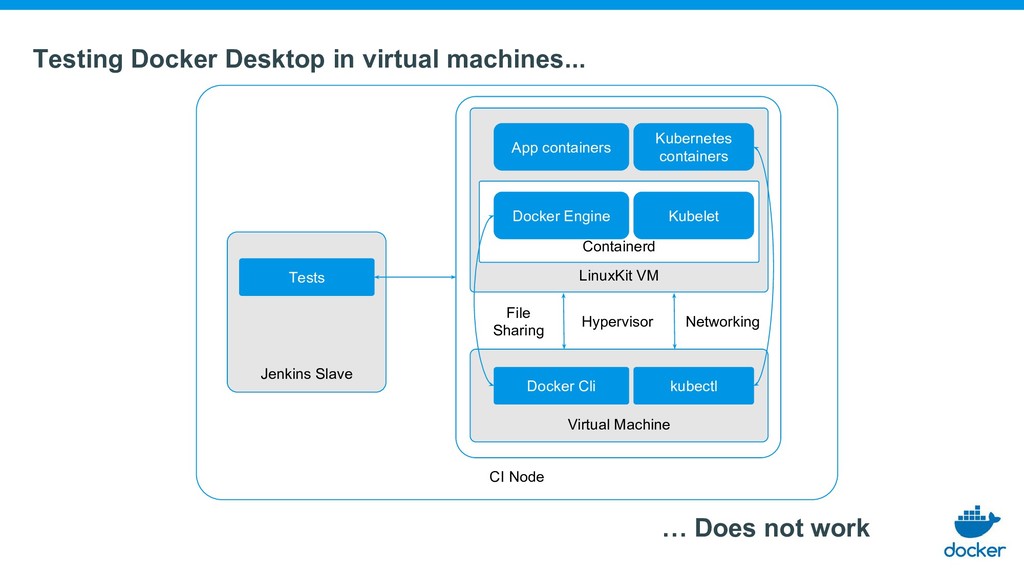The width and height of the screenshot is (1024, 576).
Task: Click the Networking label
Action: coord(722,321)
